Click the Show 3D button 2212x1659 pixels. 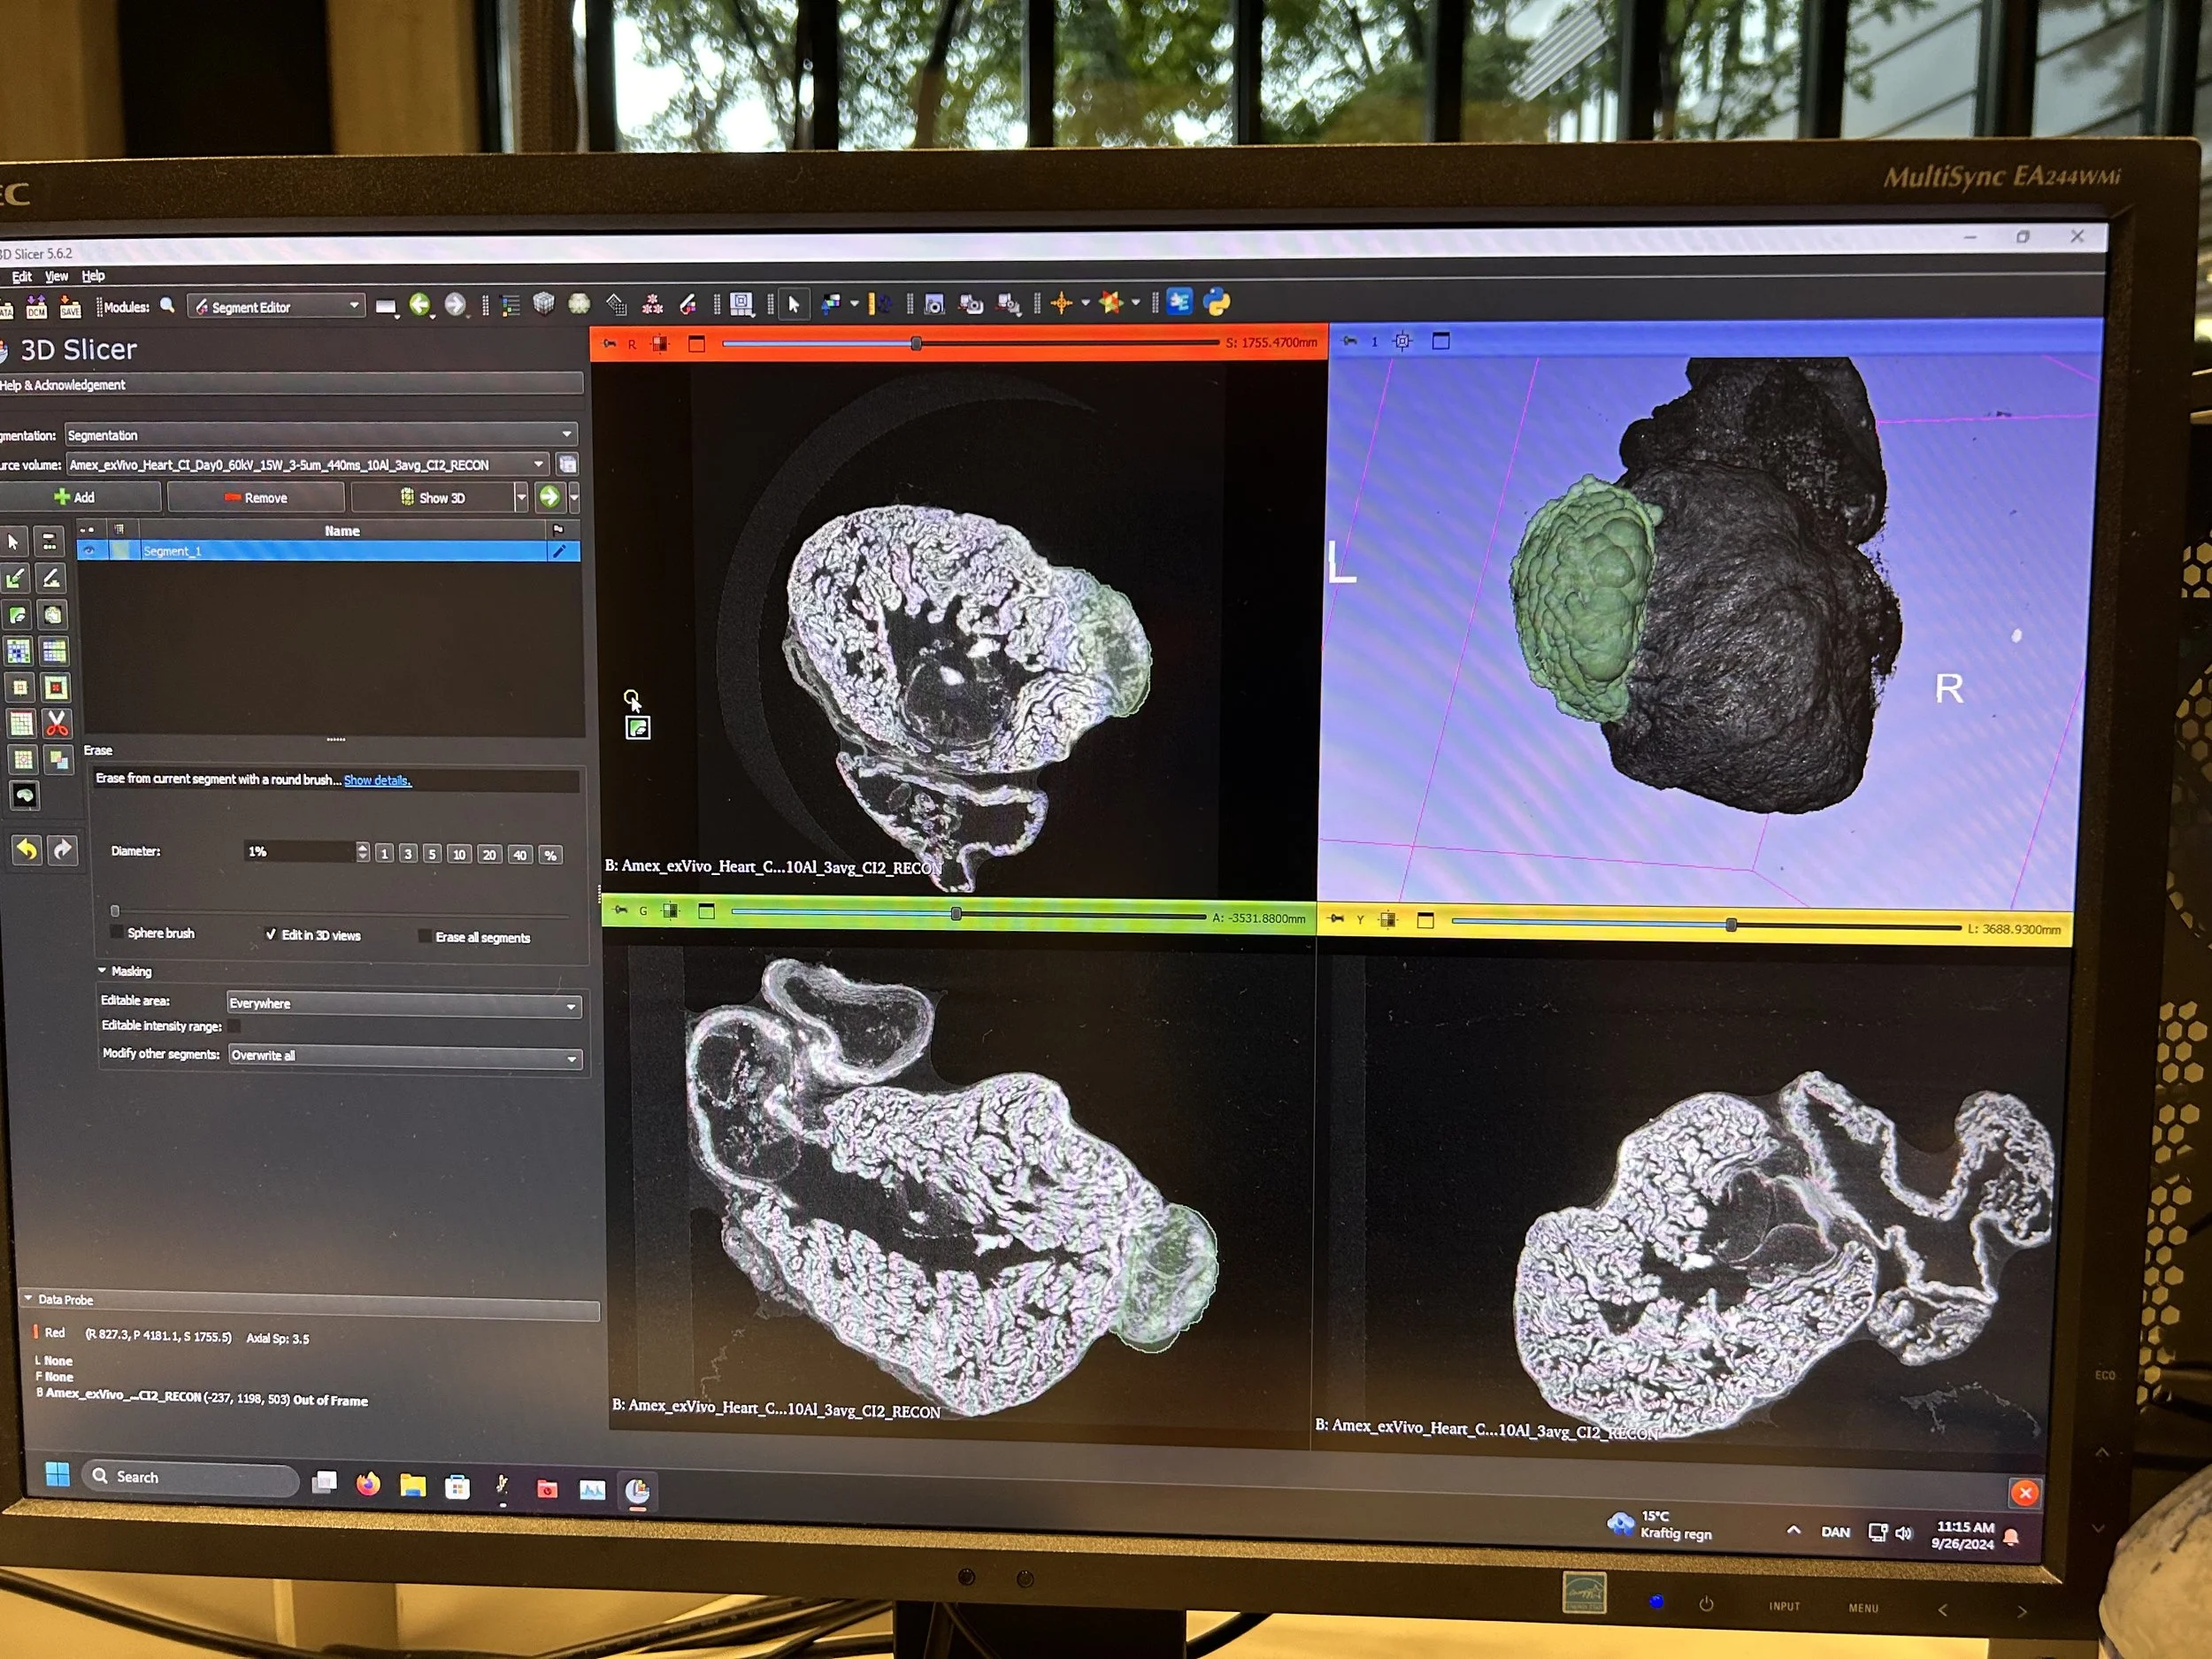(x=433, y=497)
